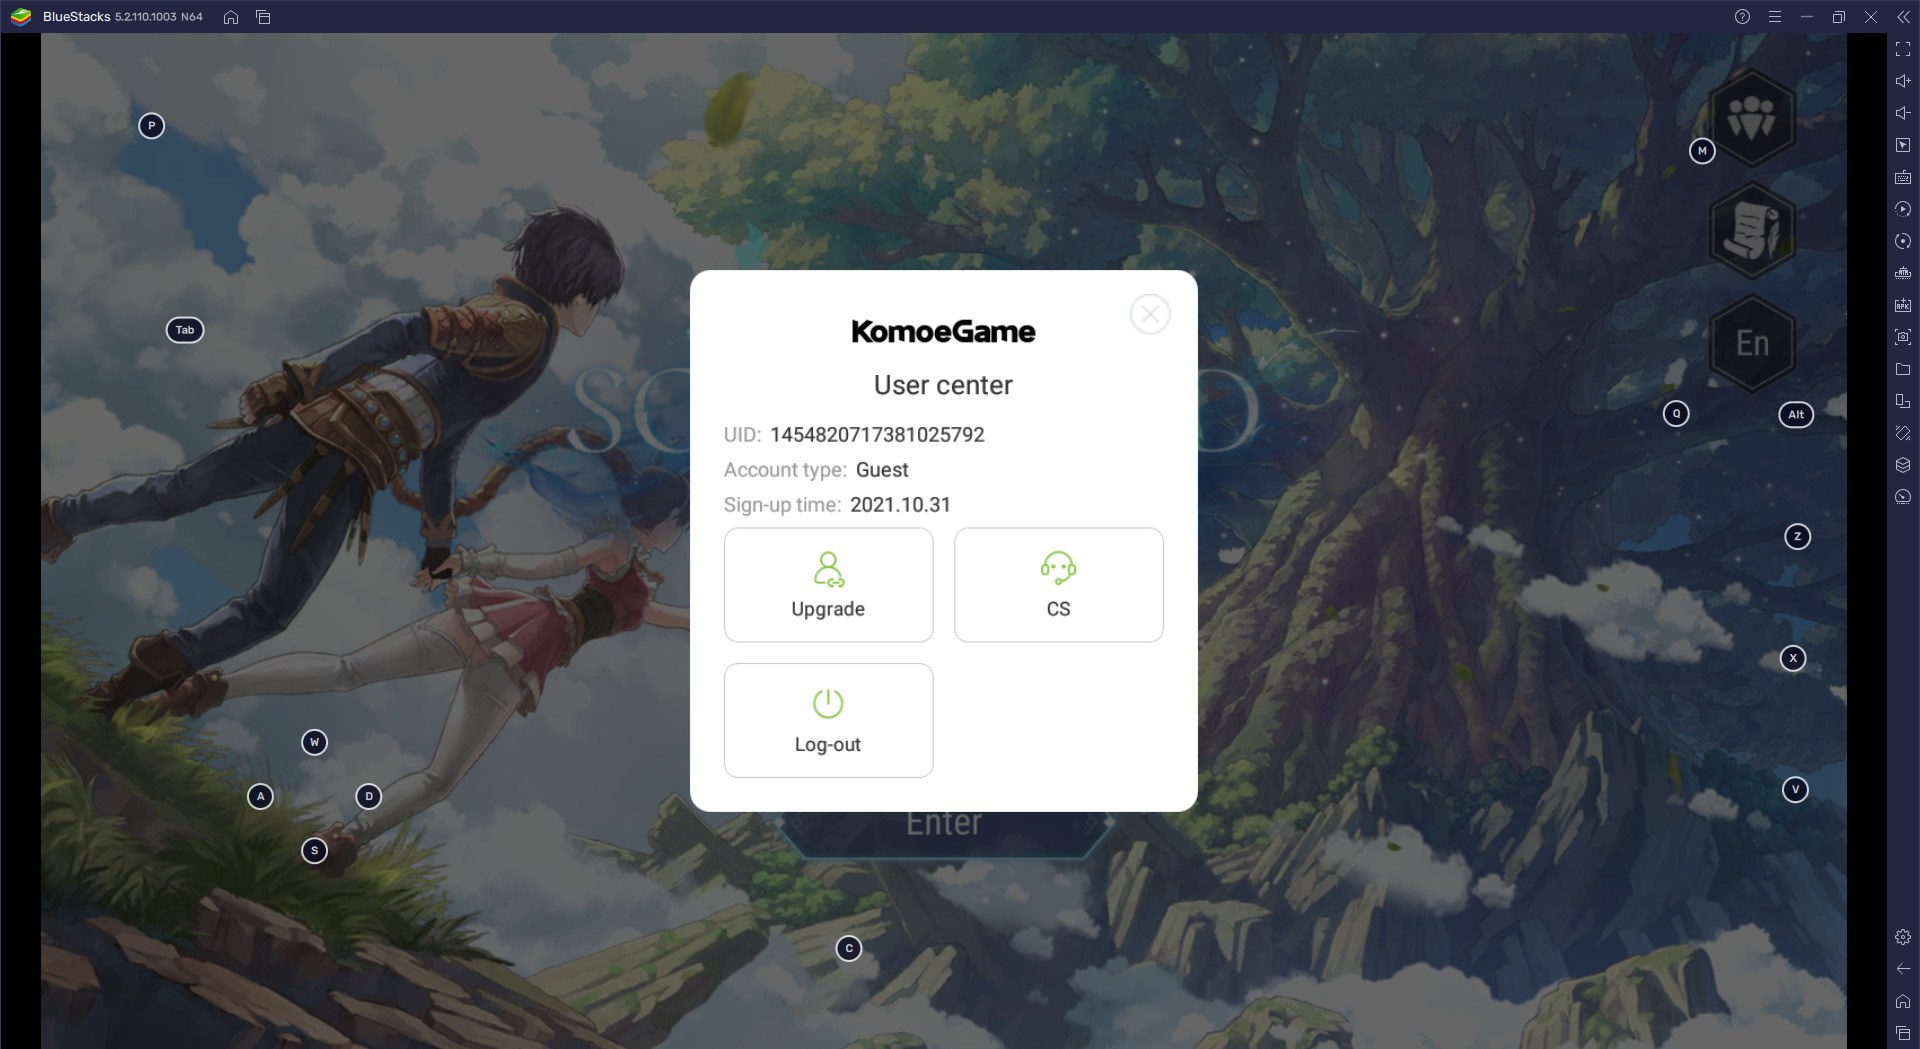Open the En language hexagon icon
This screenshot has height=1049, width=1920.
point(1752,343)
